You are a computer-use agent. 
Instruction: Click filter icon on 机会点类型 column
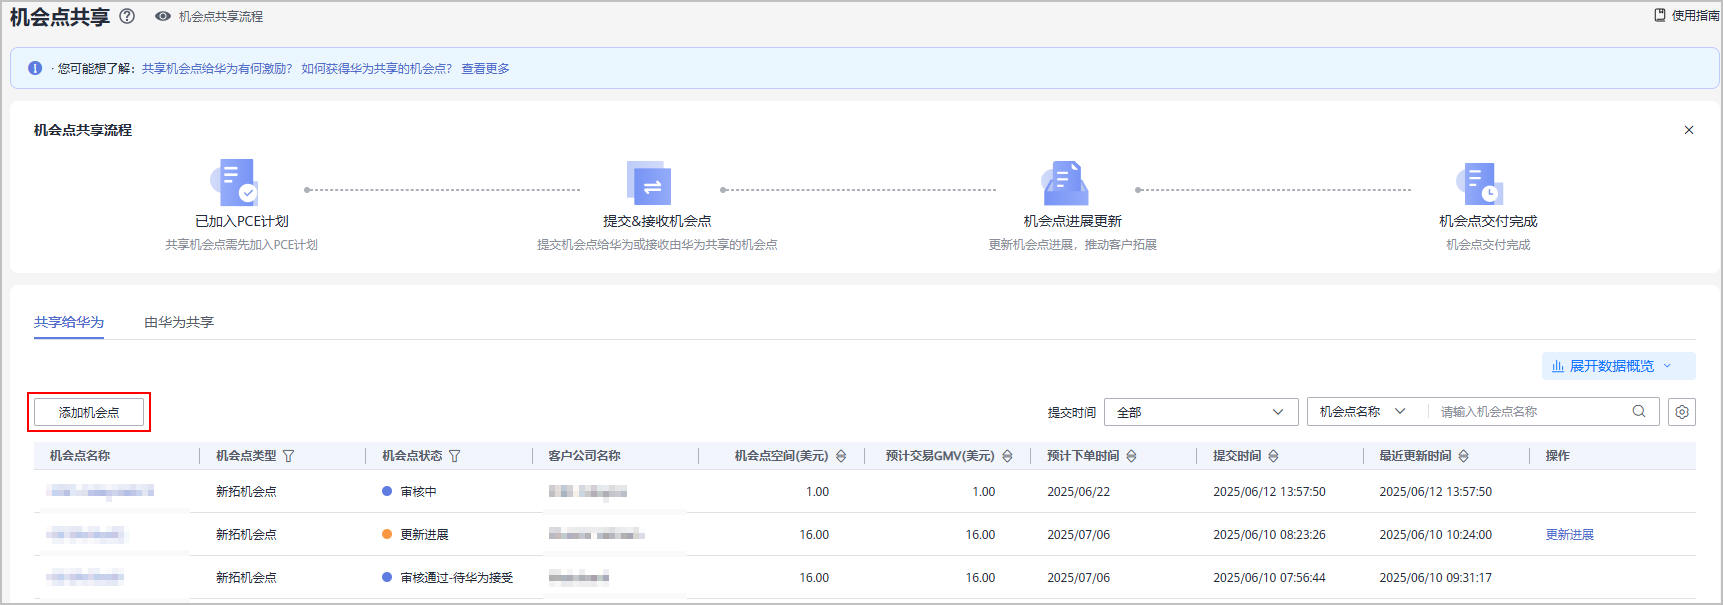289,456
